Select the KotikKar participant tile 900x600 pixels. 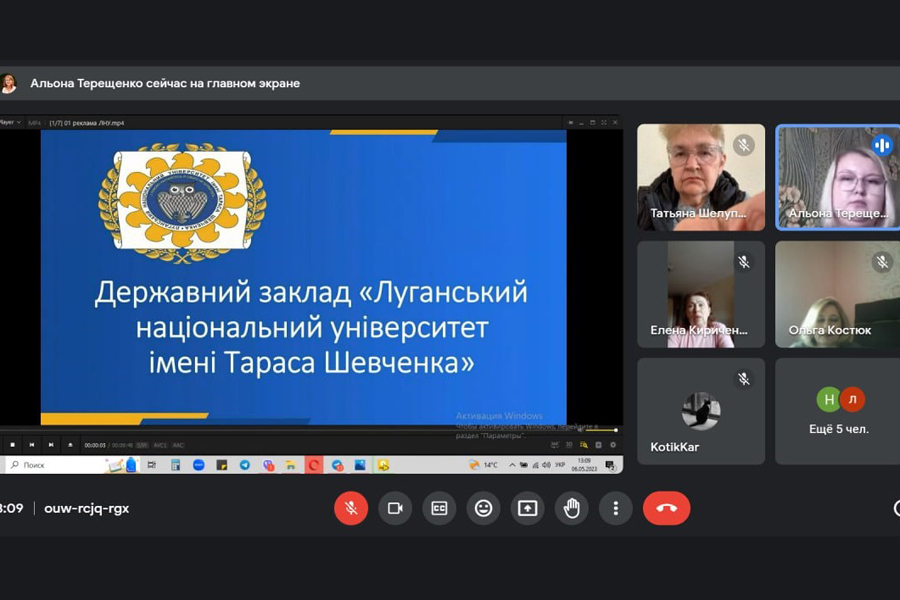701,411
